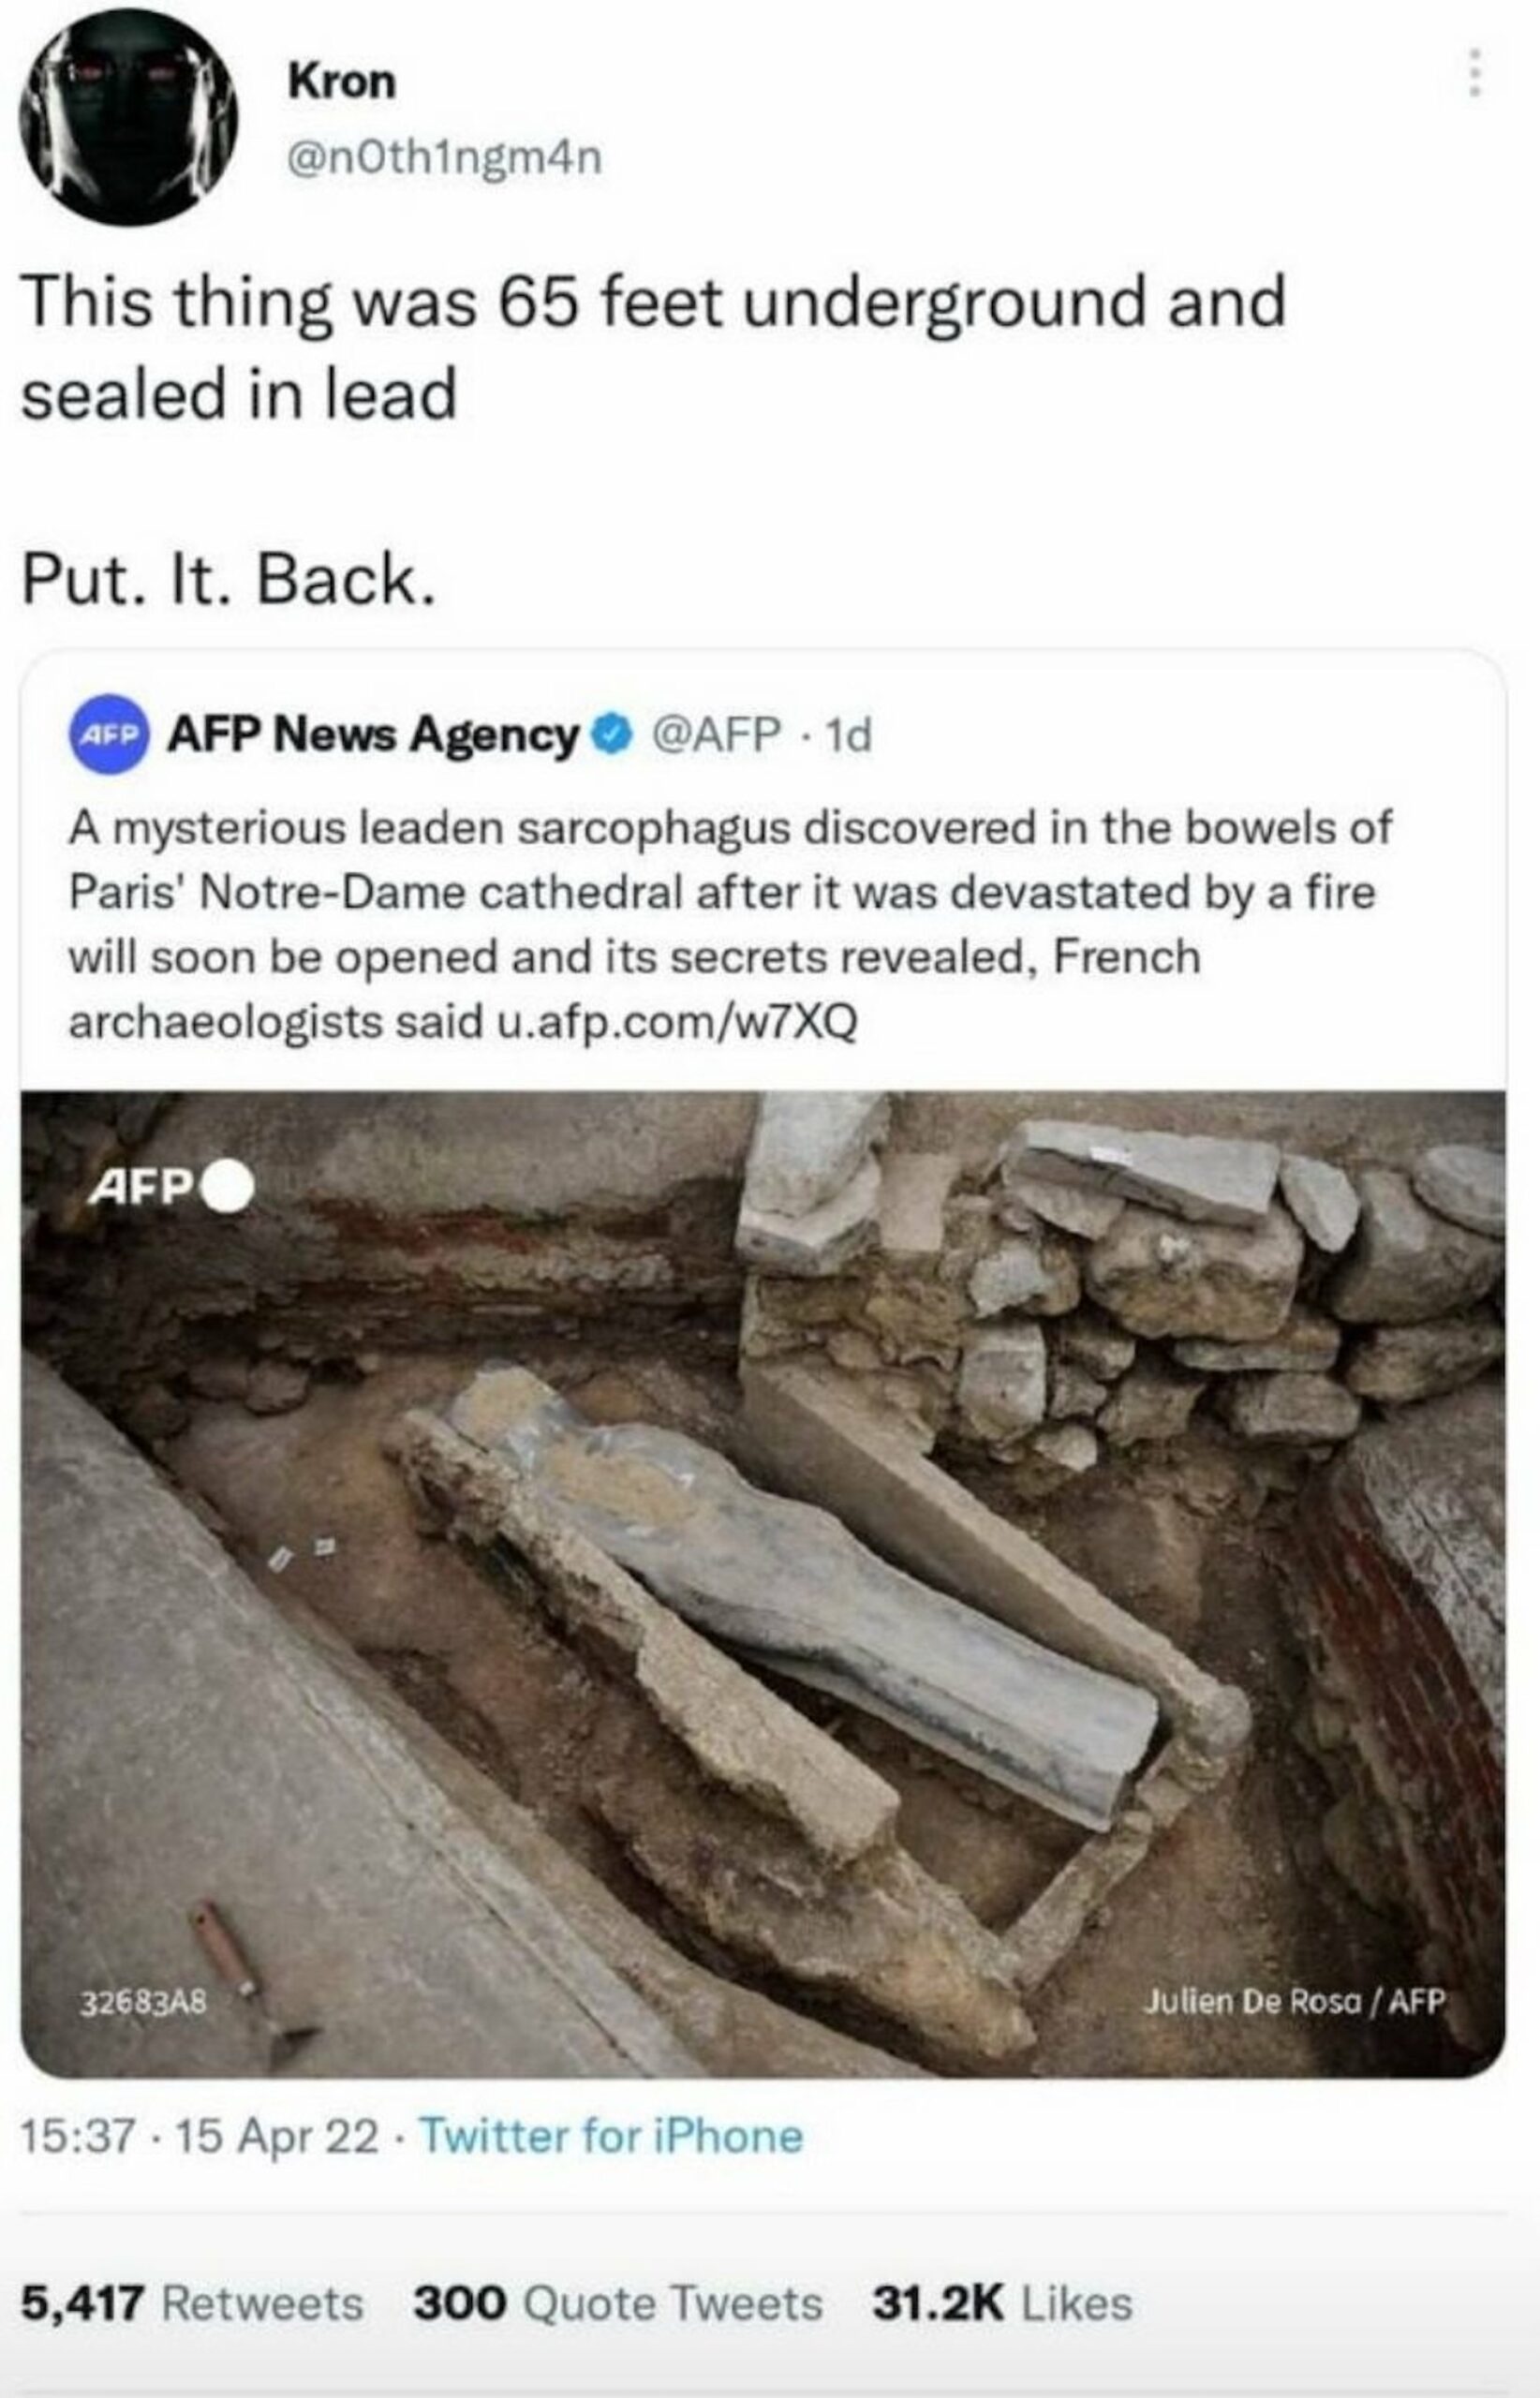The image size is (1540, 2398).
Task: View the 5,417 Retweets list
Action: [x=192, y=2302]
